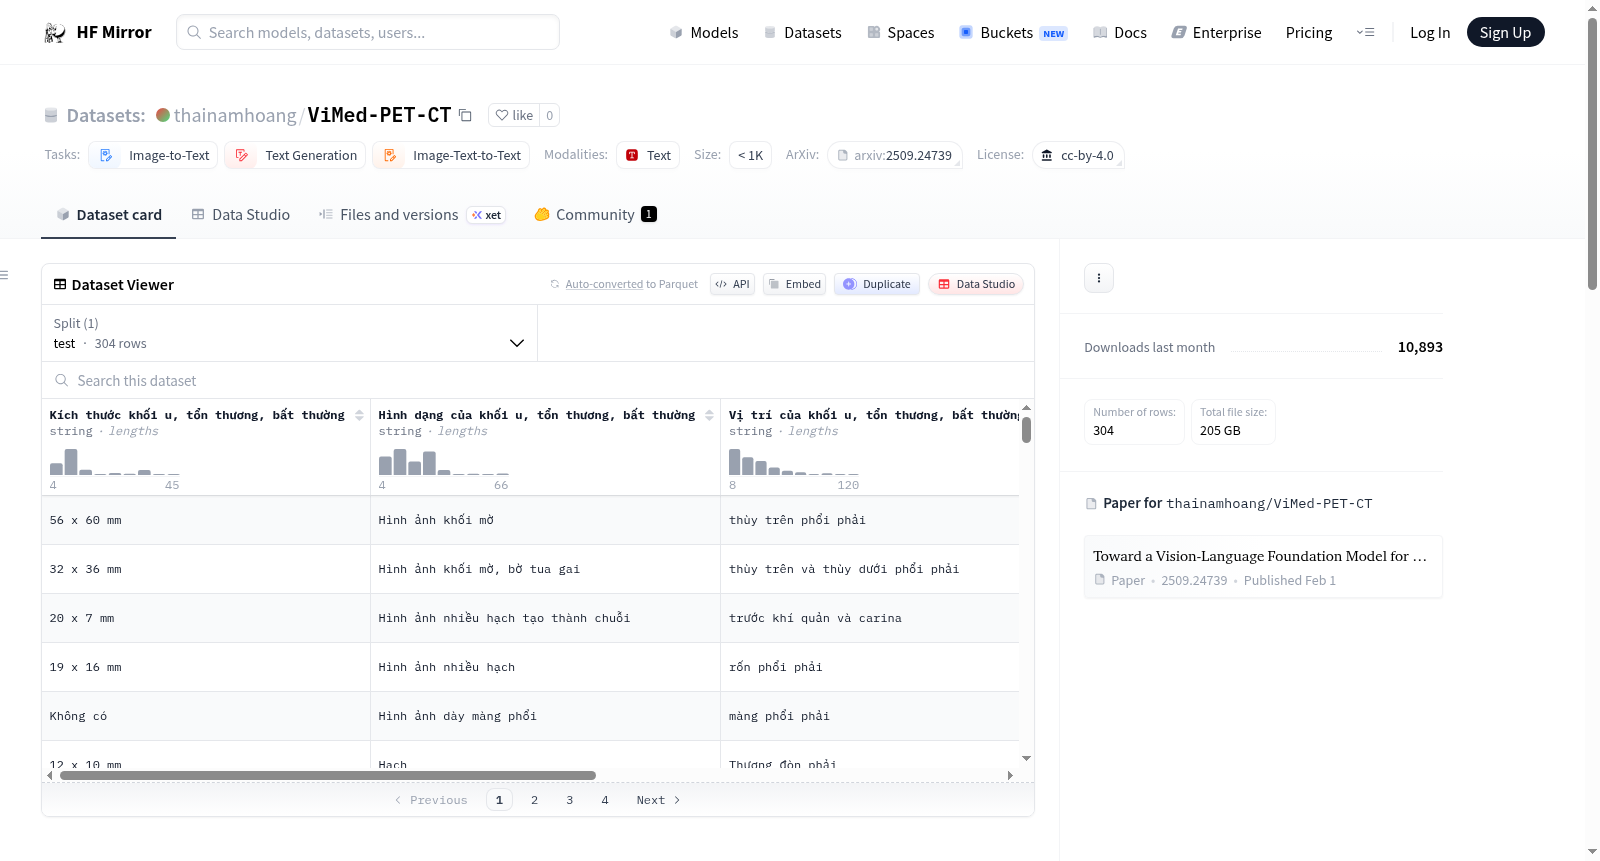This screenshot has height=861, width=1600.
Task: Click the cell 'Hình ảnh dày màng phổi'
Action: [x=545, y=716]
